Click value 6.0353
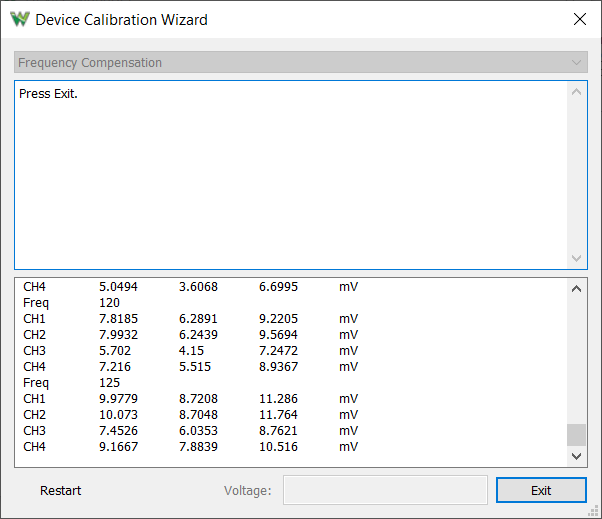 pos(198,431)
